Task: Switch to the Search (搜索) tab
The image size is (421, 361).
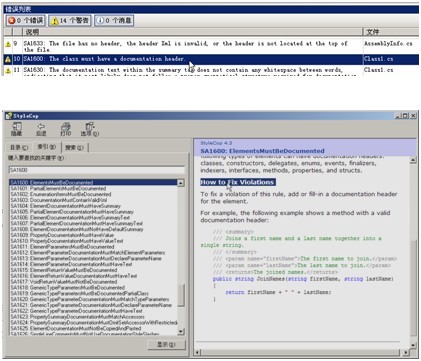Action: (74, 147)
